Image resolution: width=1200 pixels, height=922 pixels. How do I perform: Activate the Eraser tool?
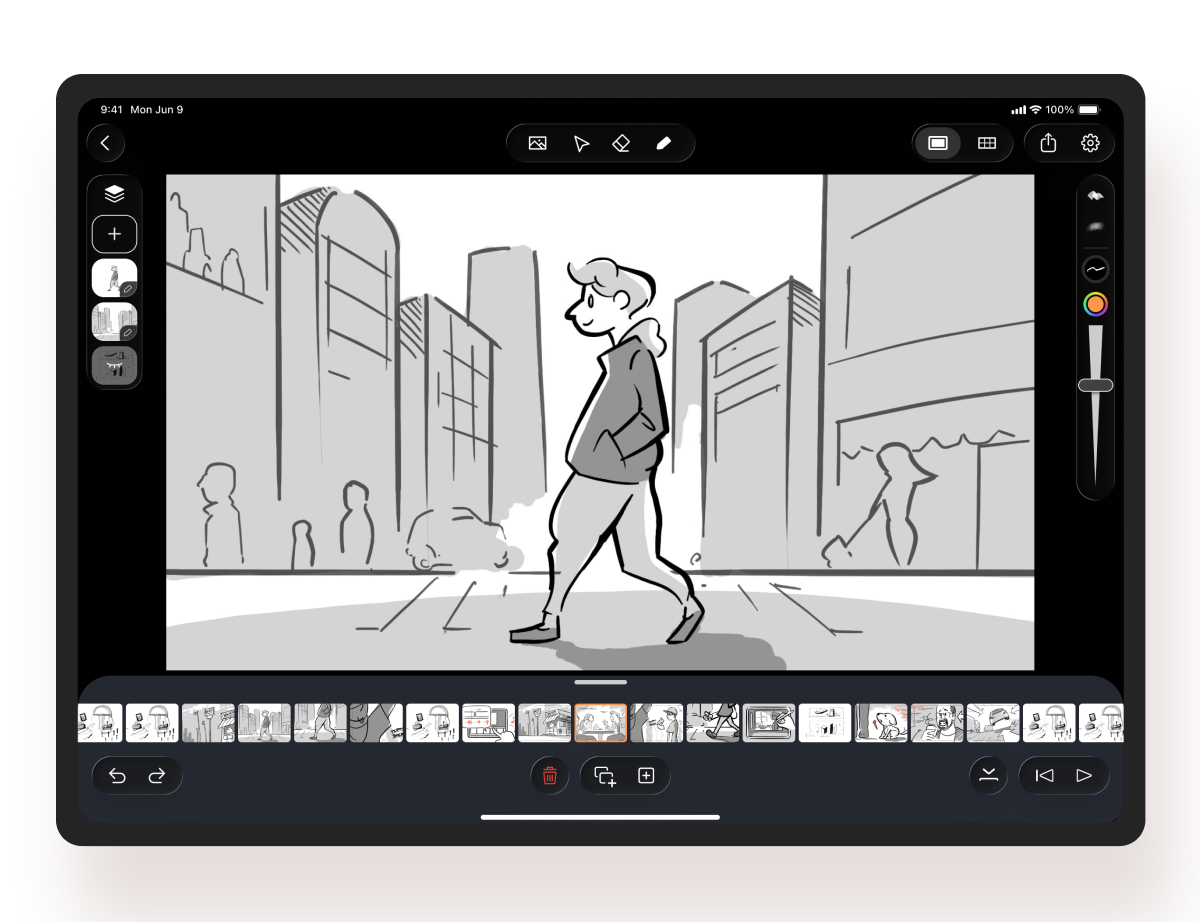621,143
